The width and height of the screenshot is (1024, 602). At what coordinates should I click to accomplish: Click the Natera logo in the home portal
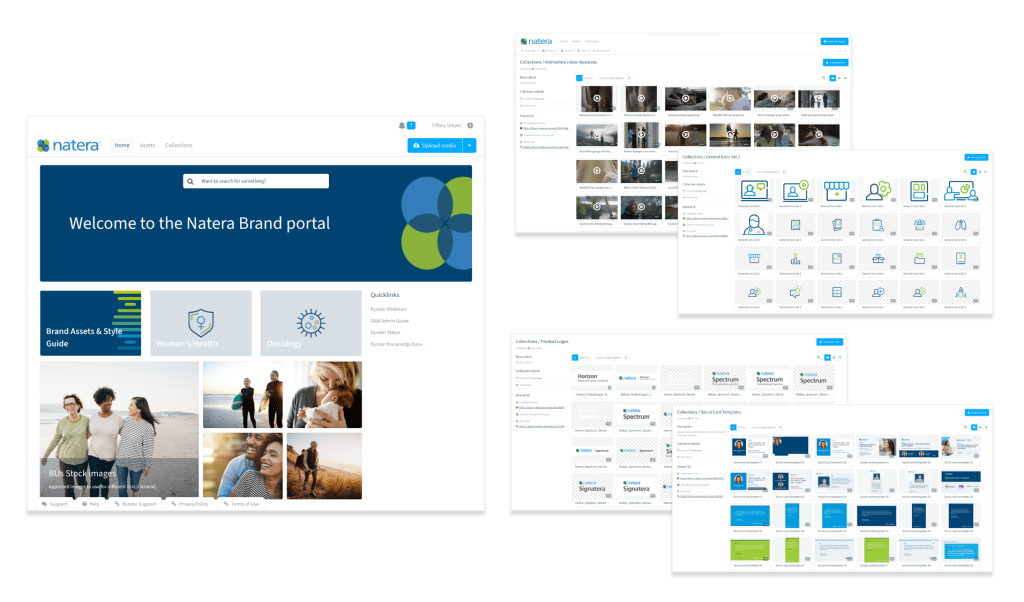click(68, 145)
